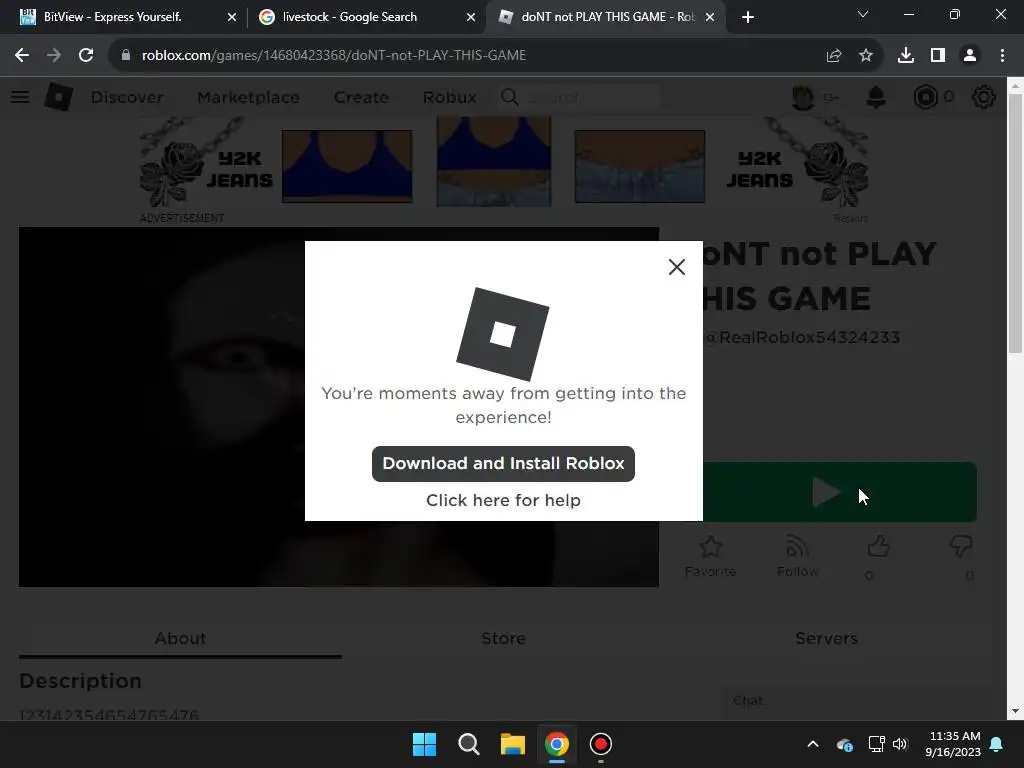This screenshot has height=768, width=1024.
Task: Click the Roblox search field
Action: [x=580, y=97]
